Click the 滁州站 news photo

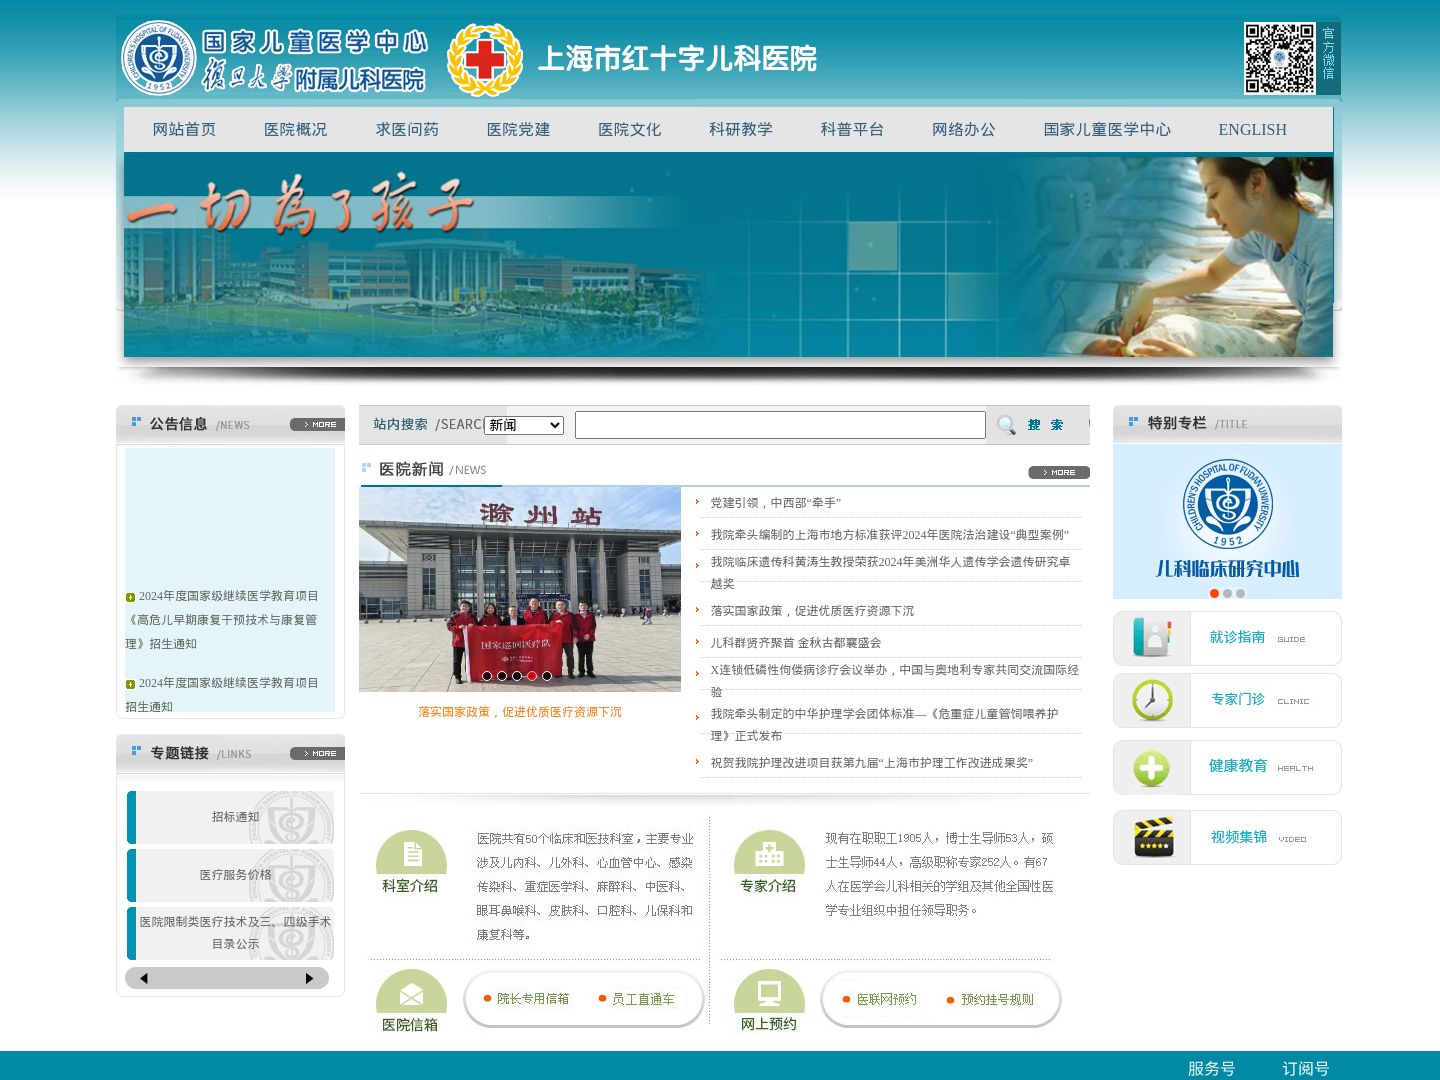(x=520, y=589)
